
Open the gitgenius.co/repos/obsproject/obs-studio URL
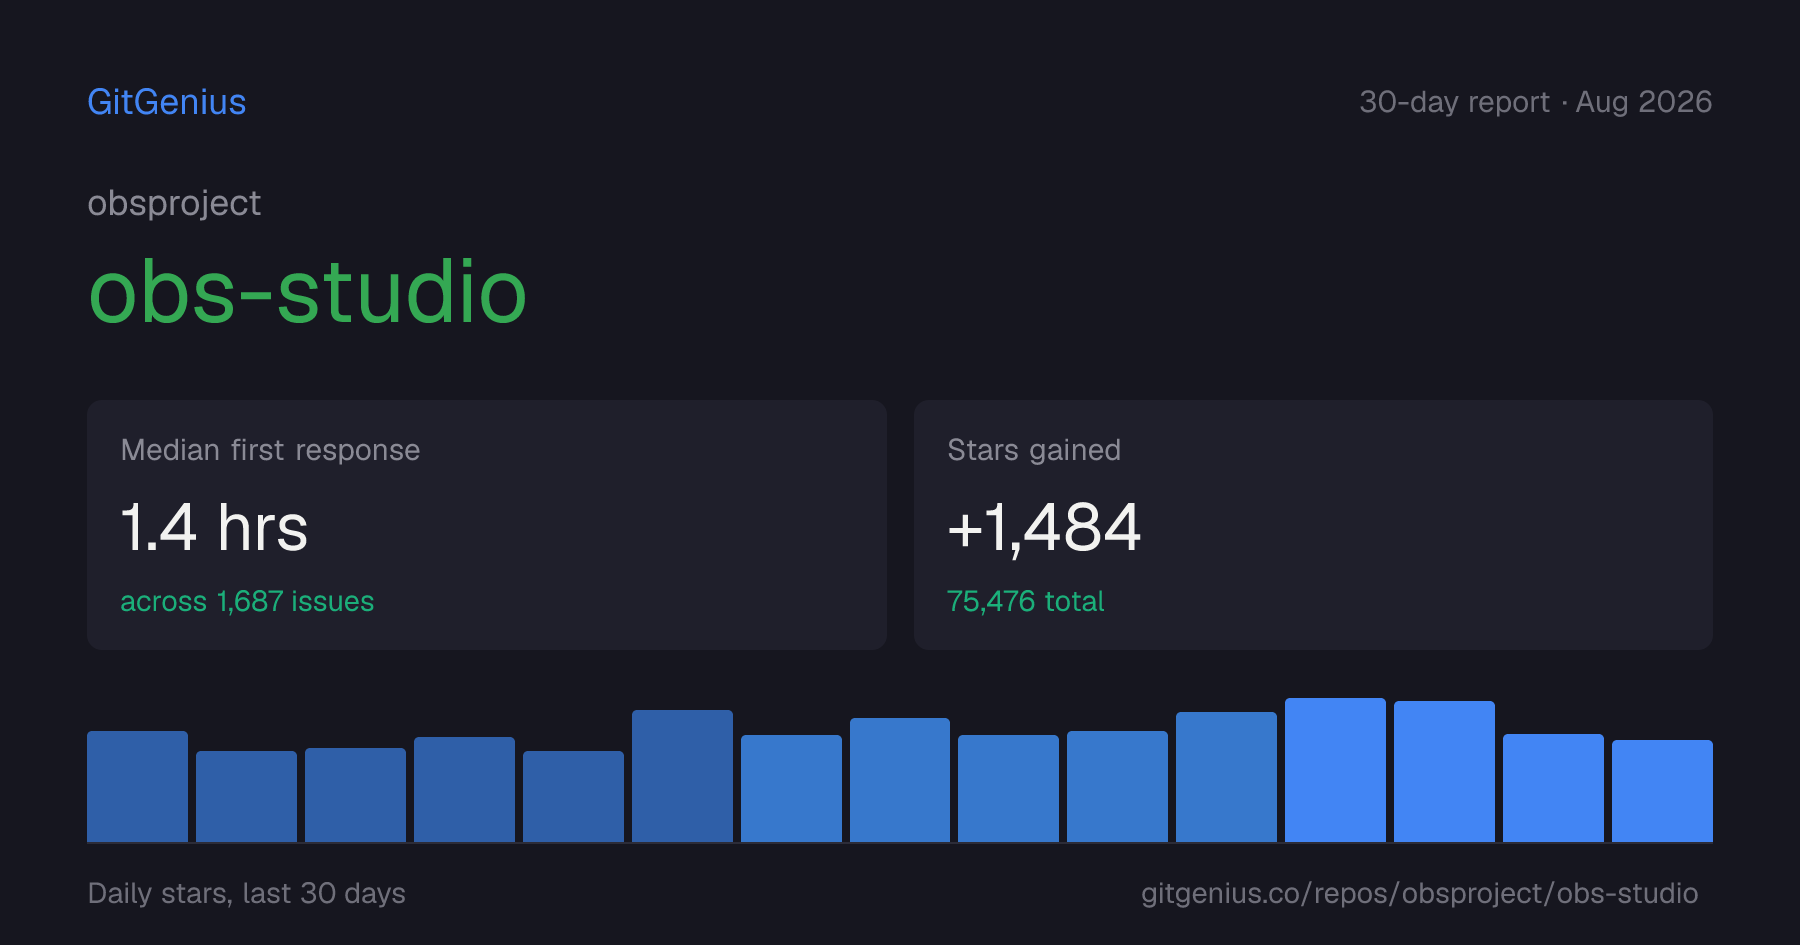tap(1419, 893)
